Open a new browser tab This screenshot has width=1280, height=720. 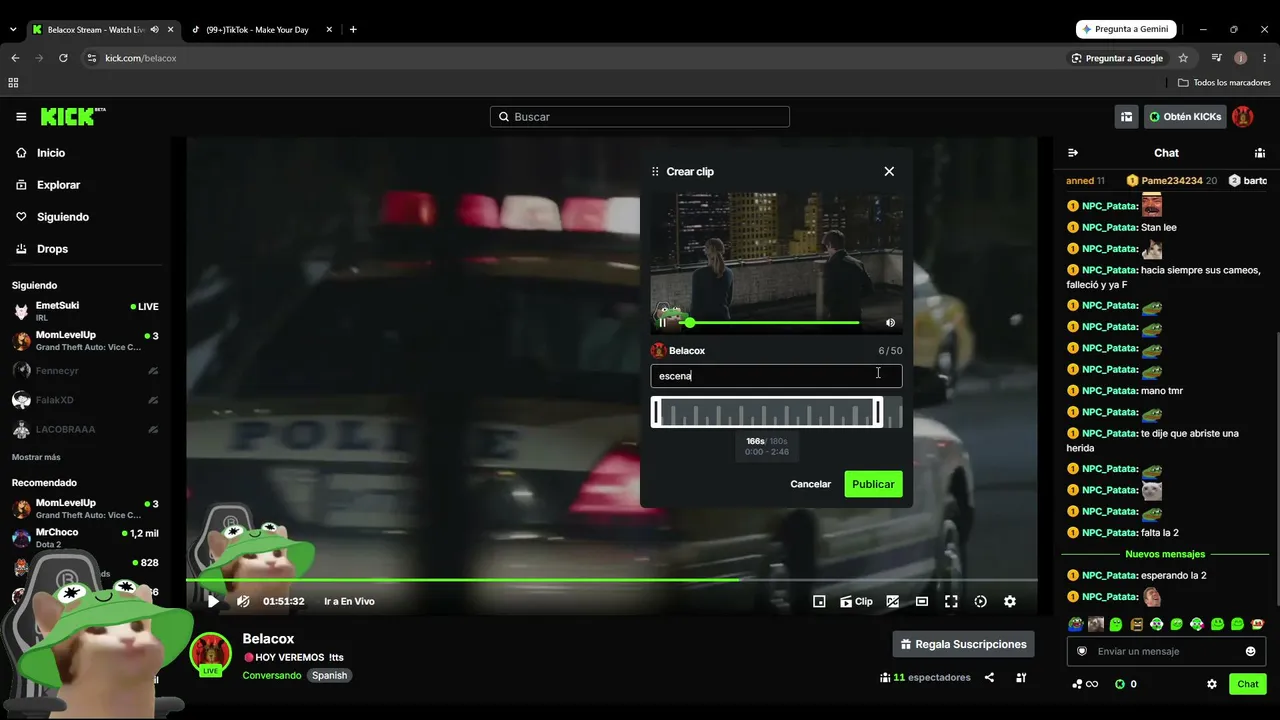point(353,30)
